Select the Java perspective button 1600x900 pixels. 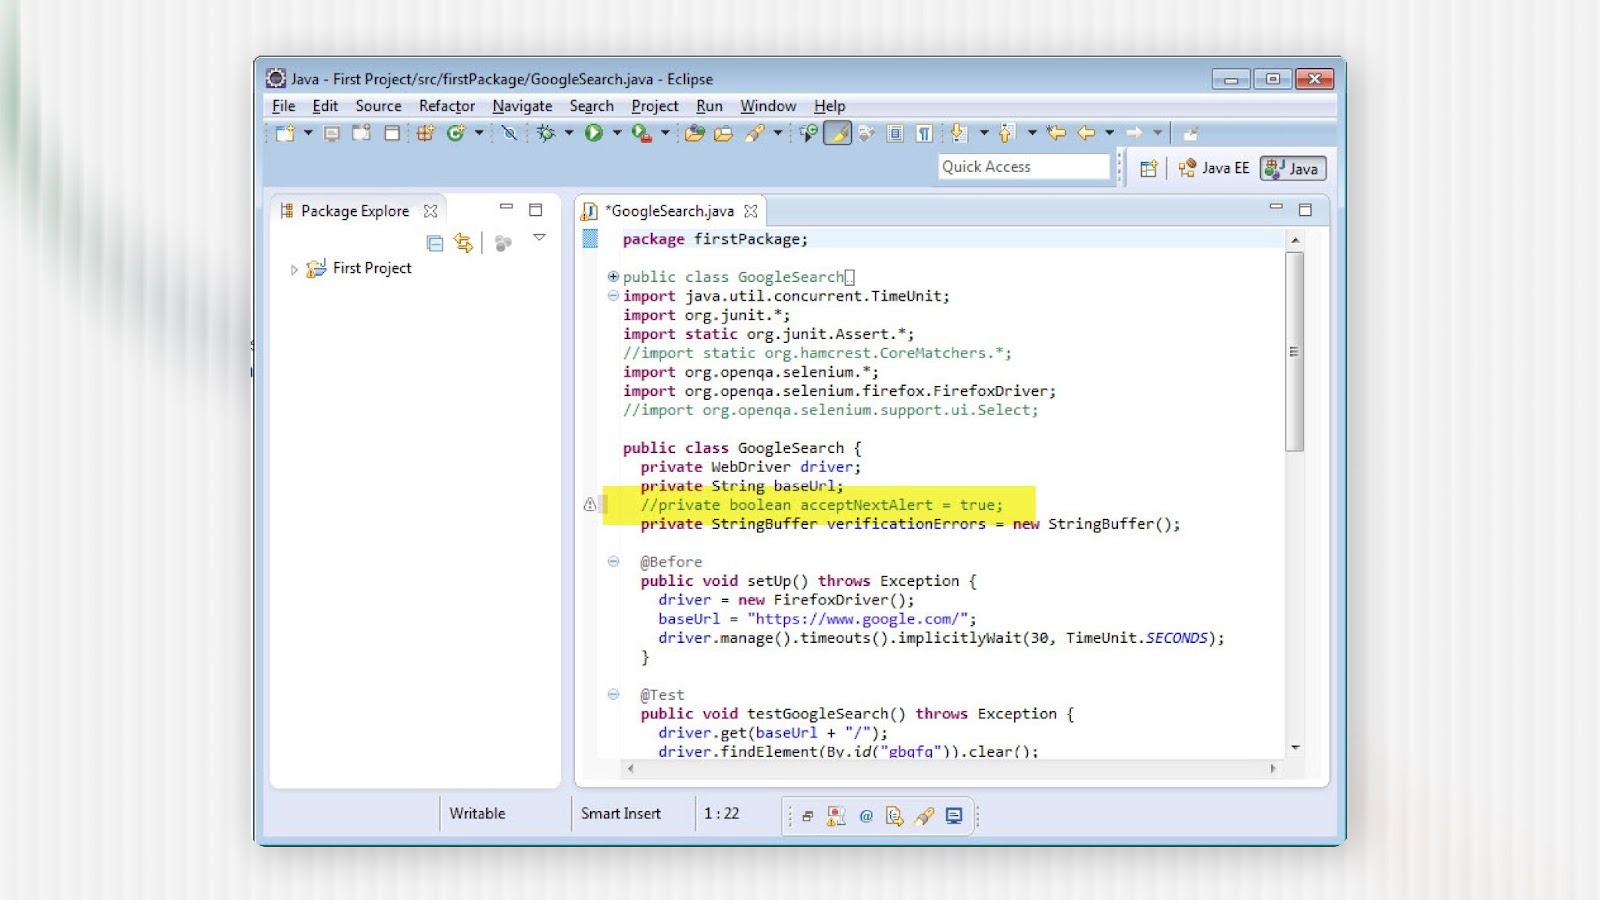coord(1292,168)
